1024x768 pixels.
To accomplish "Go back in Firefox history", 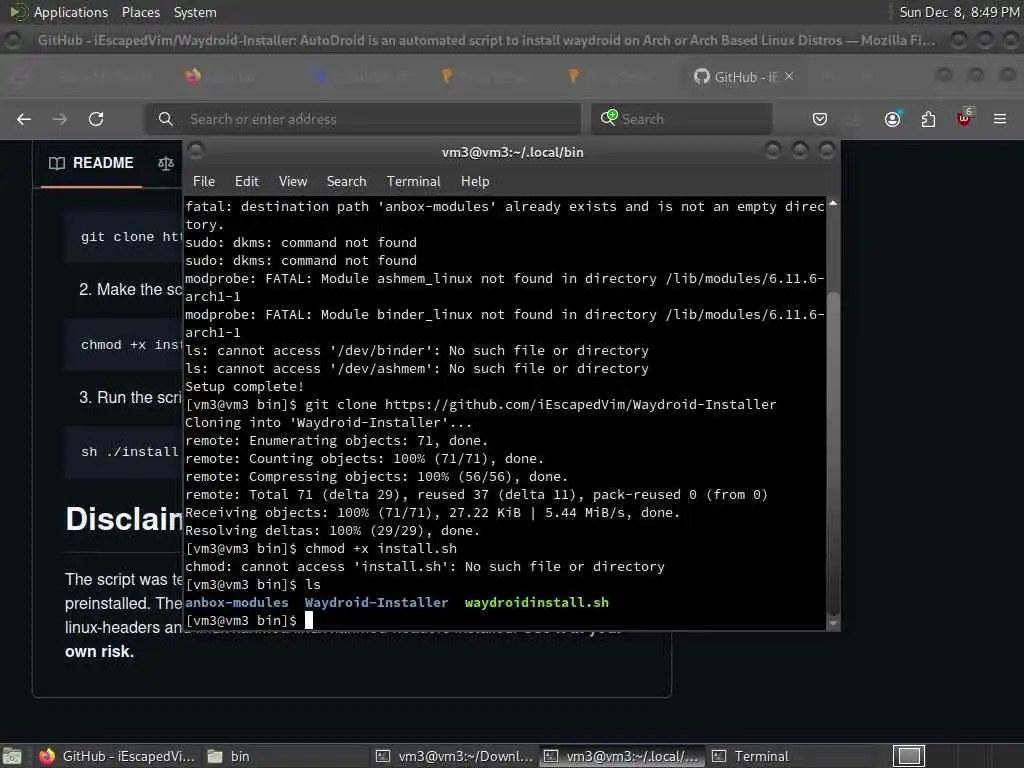I will tap(24, 119).
